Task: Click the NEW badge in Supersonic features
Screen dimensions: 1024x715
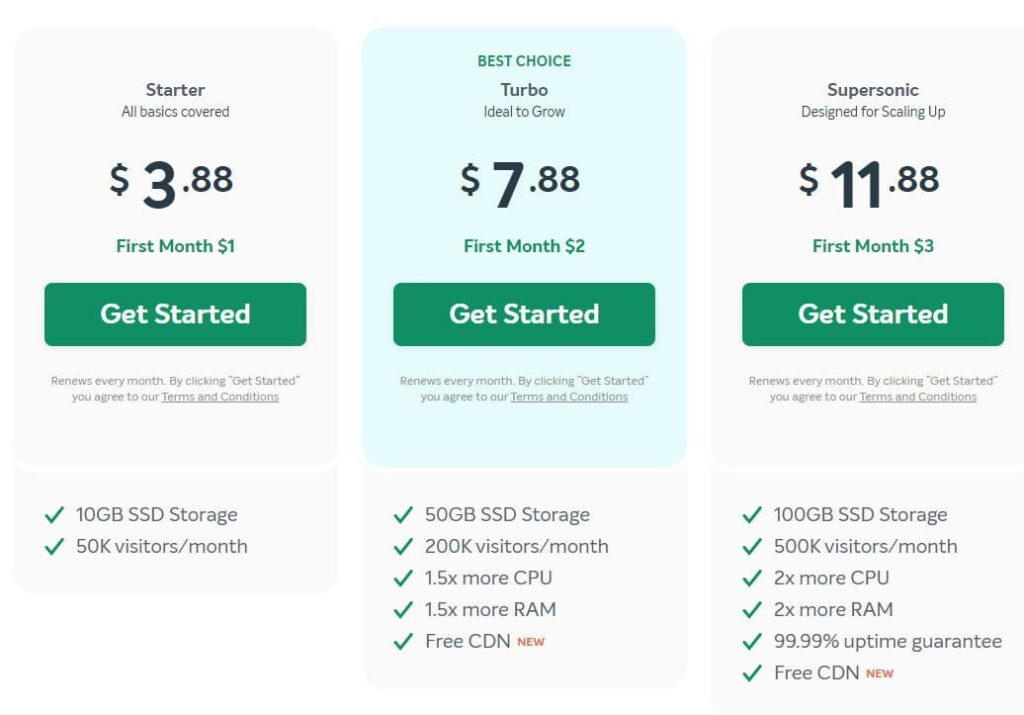Action: [879, 673]
